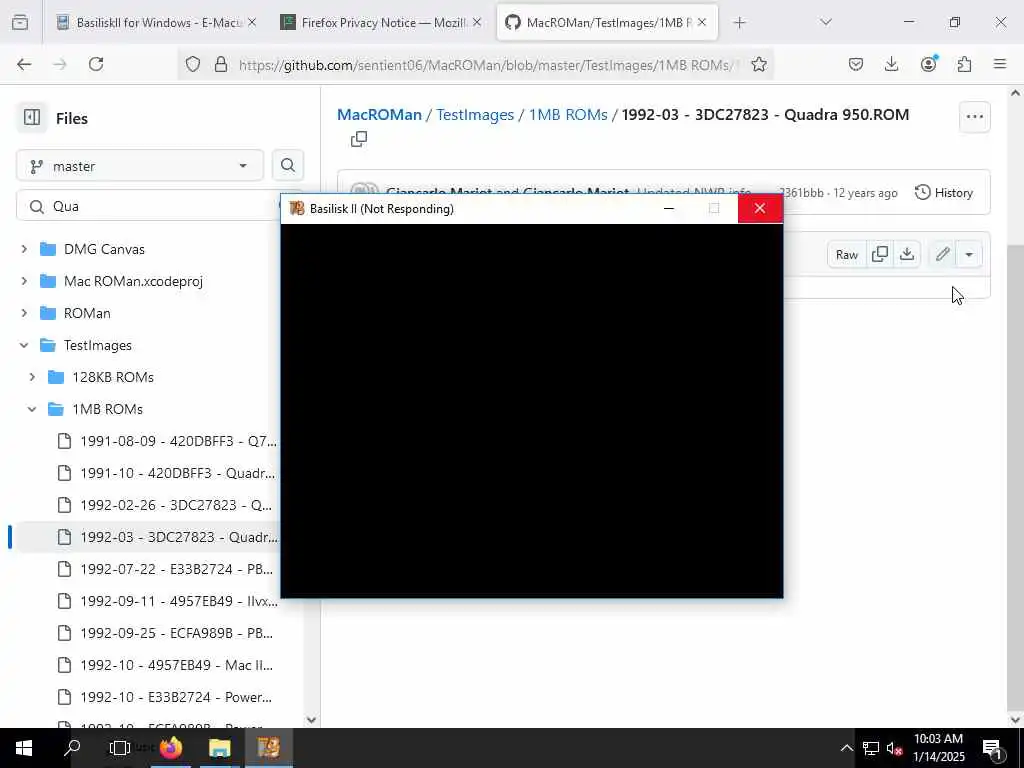Screen dimensions: 1024x768
Task: Open Firefox extensions menu
Action: tap(964, 64)
